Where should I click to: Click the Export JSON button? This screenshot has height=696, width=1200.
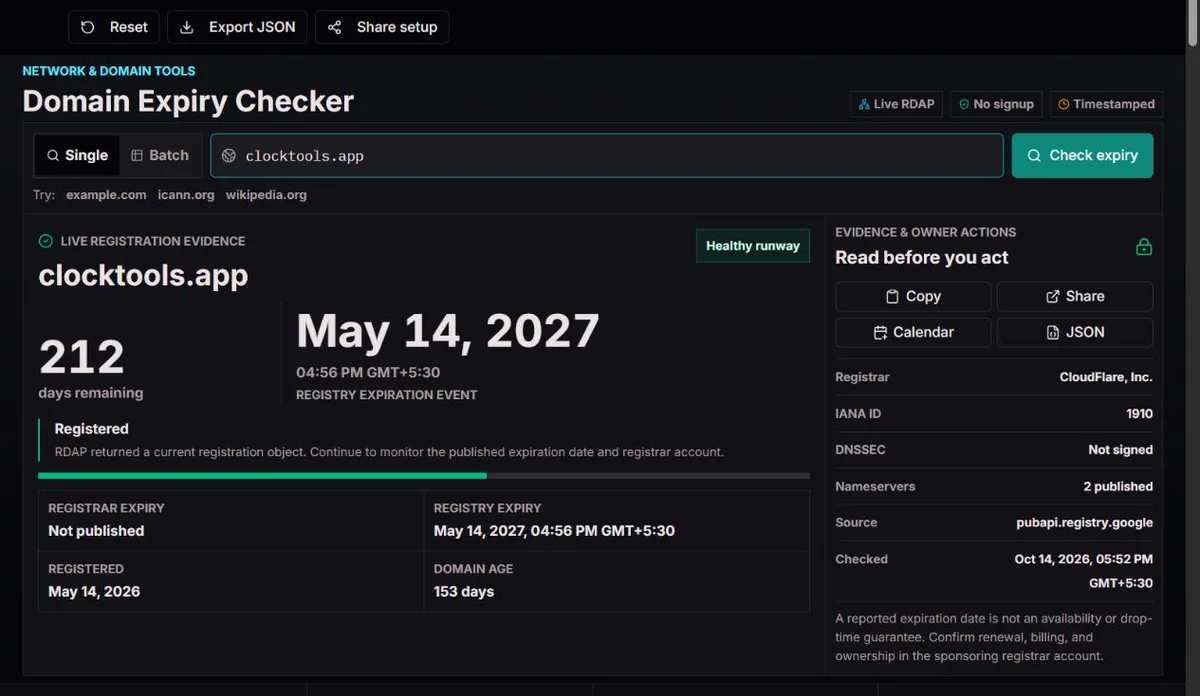tap(237, 27)
